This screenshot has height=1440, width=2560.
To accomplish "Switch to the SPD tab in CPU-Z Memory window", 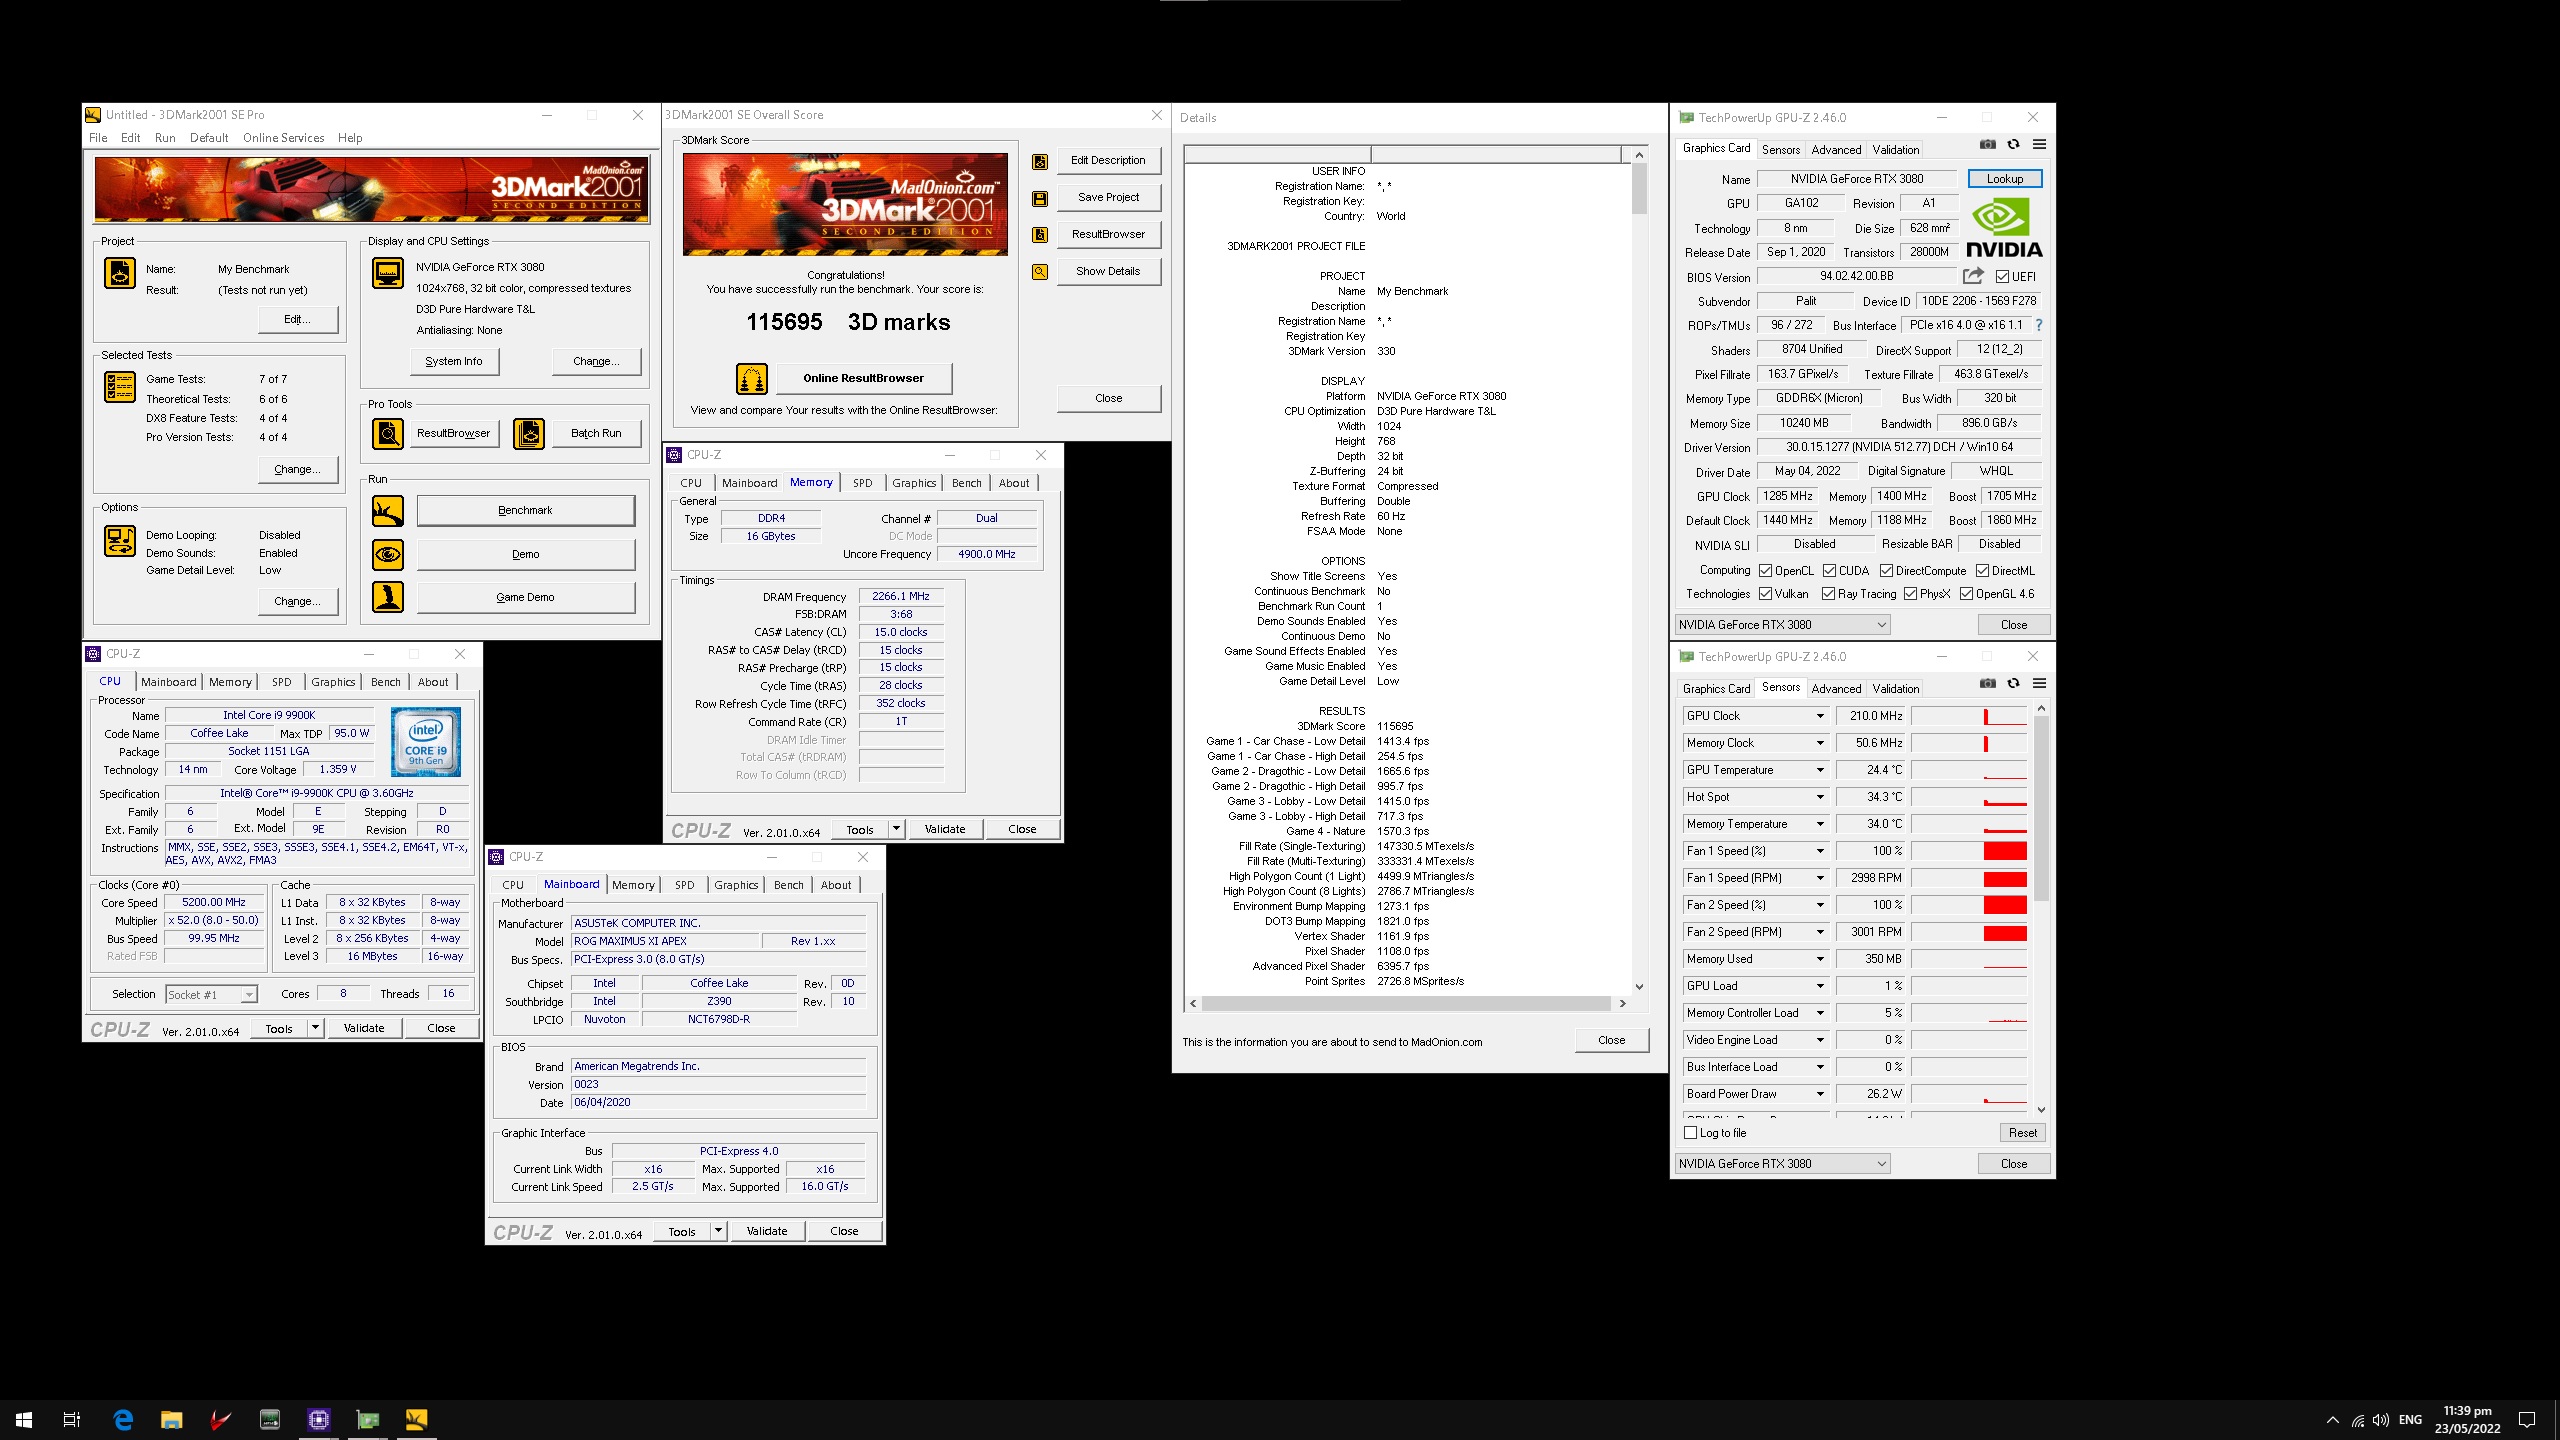I will [862, 483].
